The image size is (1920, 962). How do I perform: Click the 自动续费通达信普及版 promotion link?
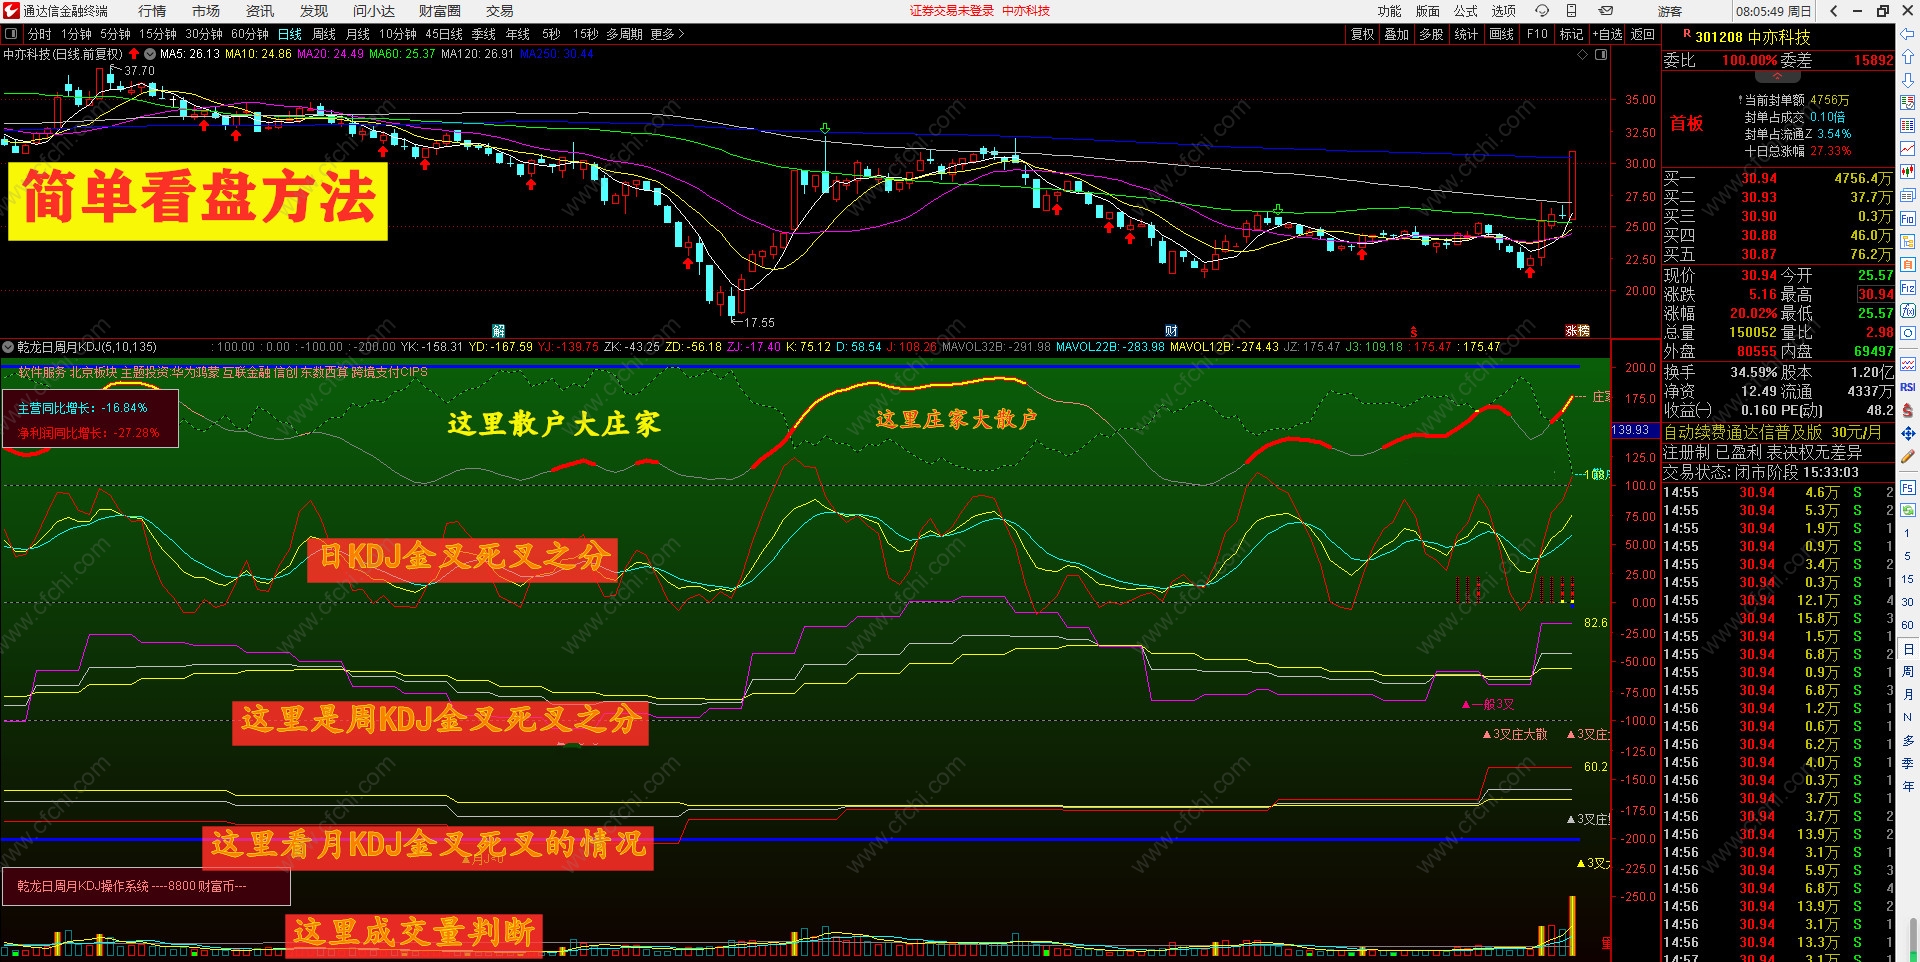[x=1772, y=432]
